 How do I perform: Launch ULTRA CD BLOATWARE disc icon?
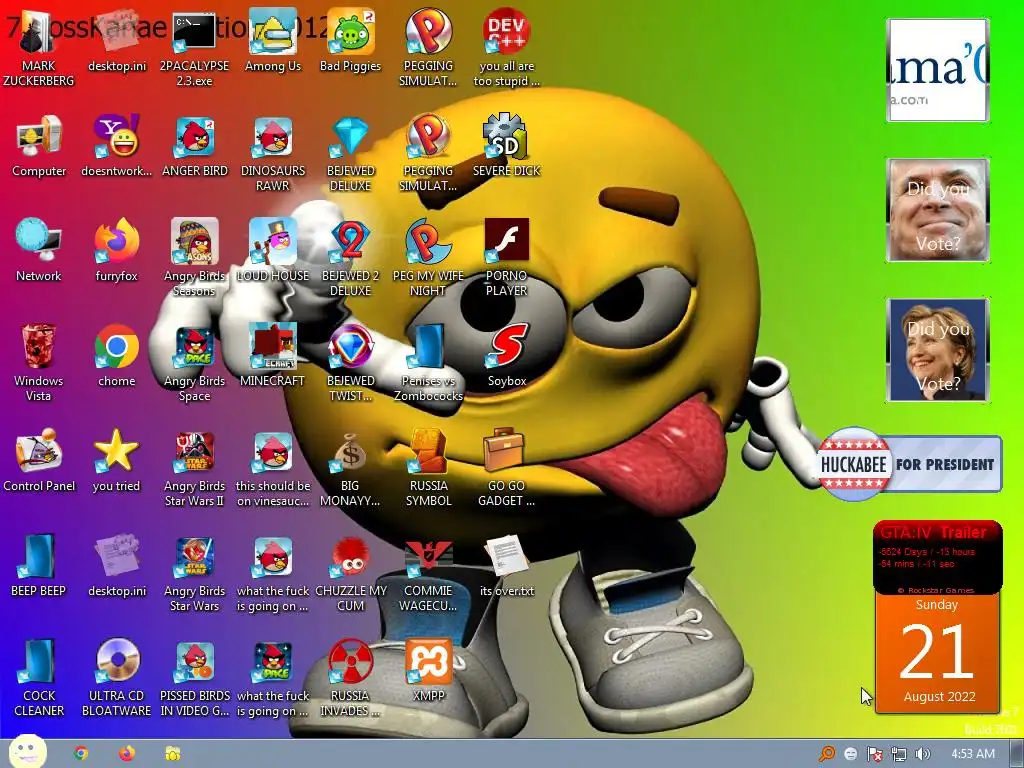(x=116, y=679)
